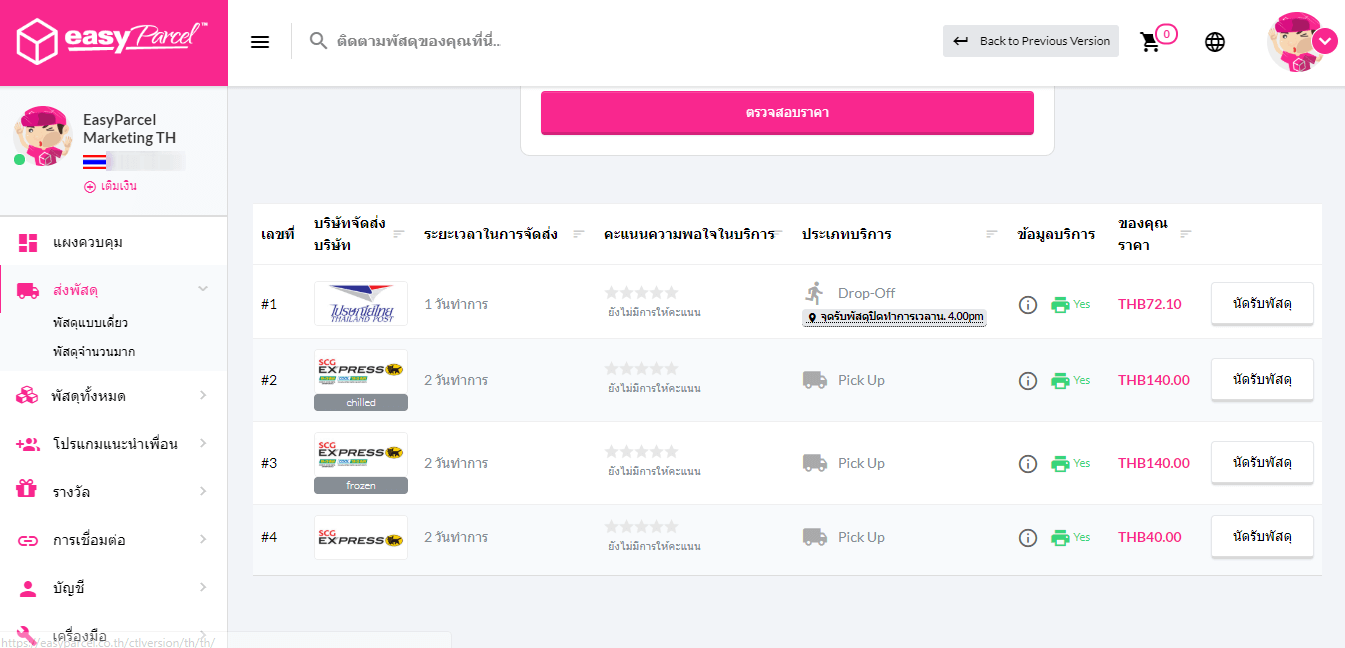Screen dimensions: 1345x648
Task: Click the ตรวจสอบราคา button
Action: [787, 112]
